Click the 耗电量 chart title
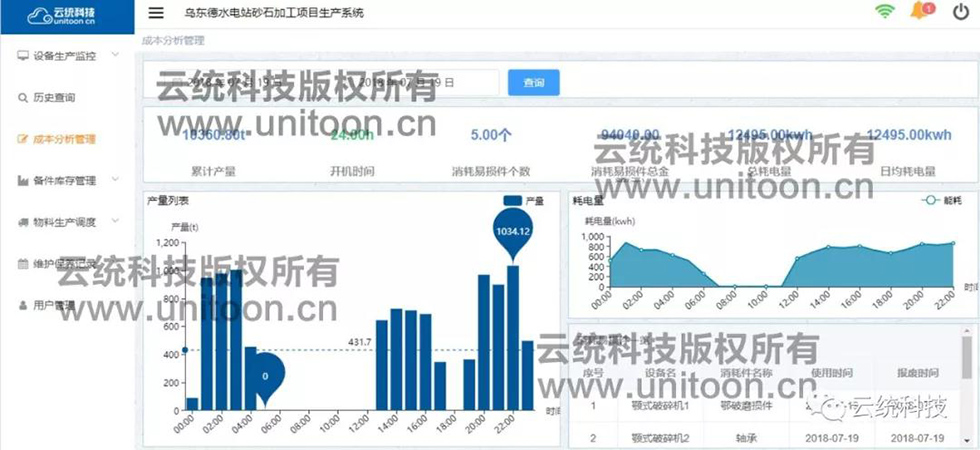The height and width of the screenshot is (450, 980). 588,201
